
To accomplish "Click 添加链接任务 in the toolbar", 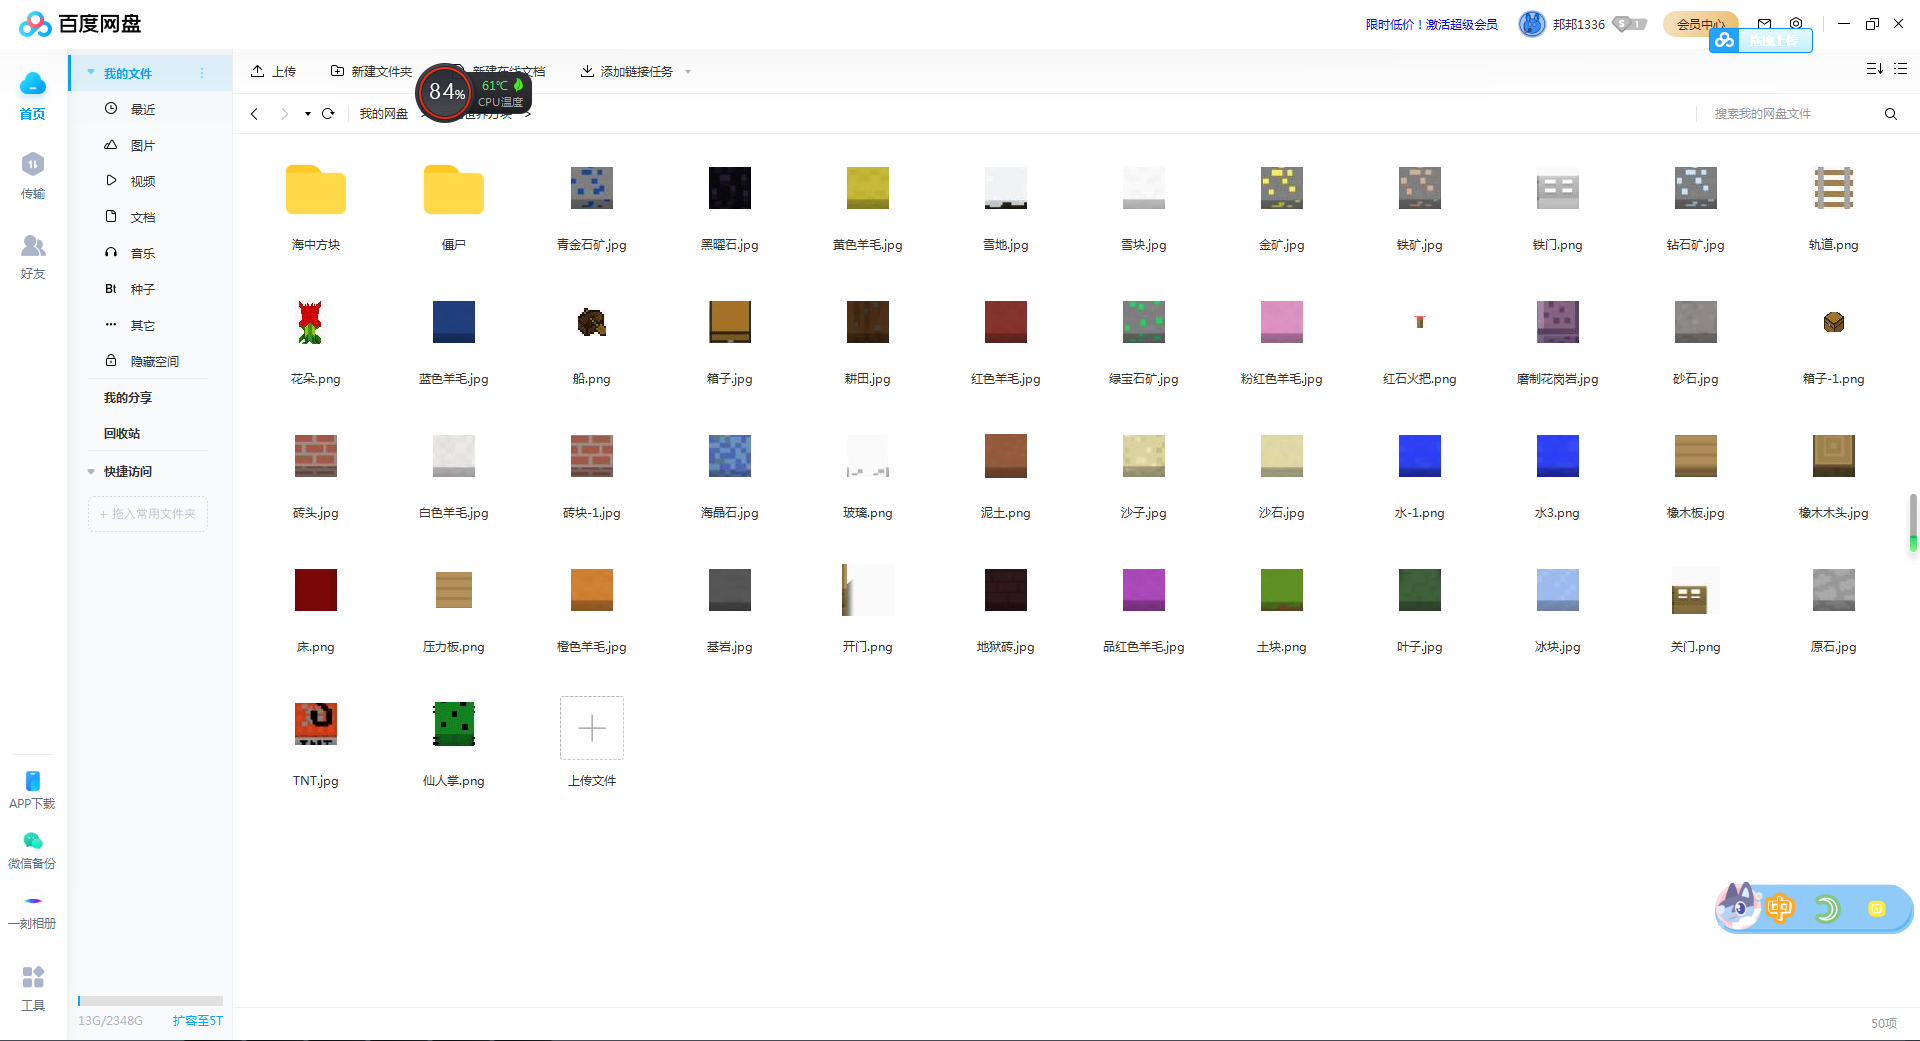I will [x=627, y=71].
